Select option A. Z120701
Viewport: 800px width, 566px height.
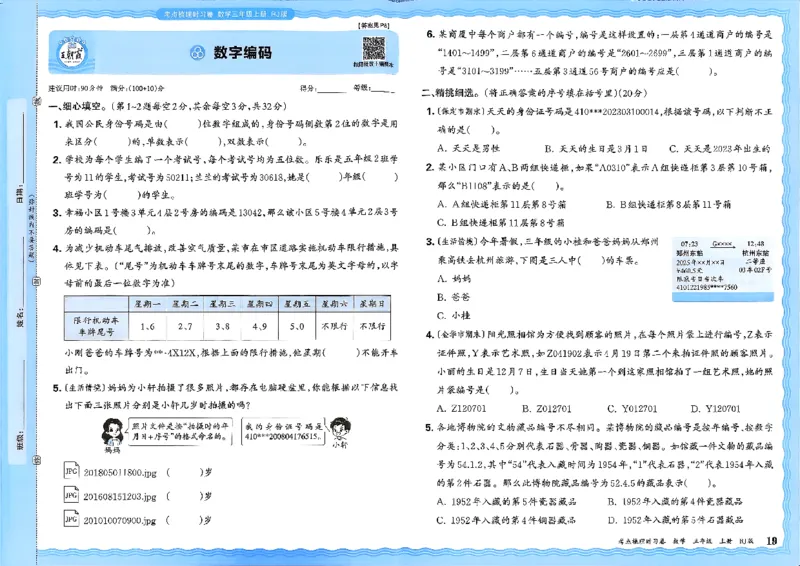462,408
